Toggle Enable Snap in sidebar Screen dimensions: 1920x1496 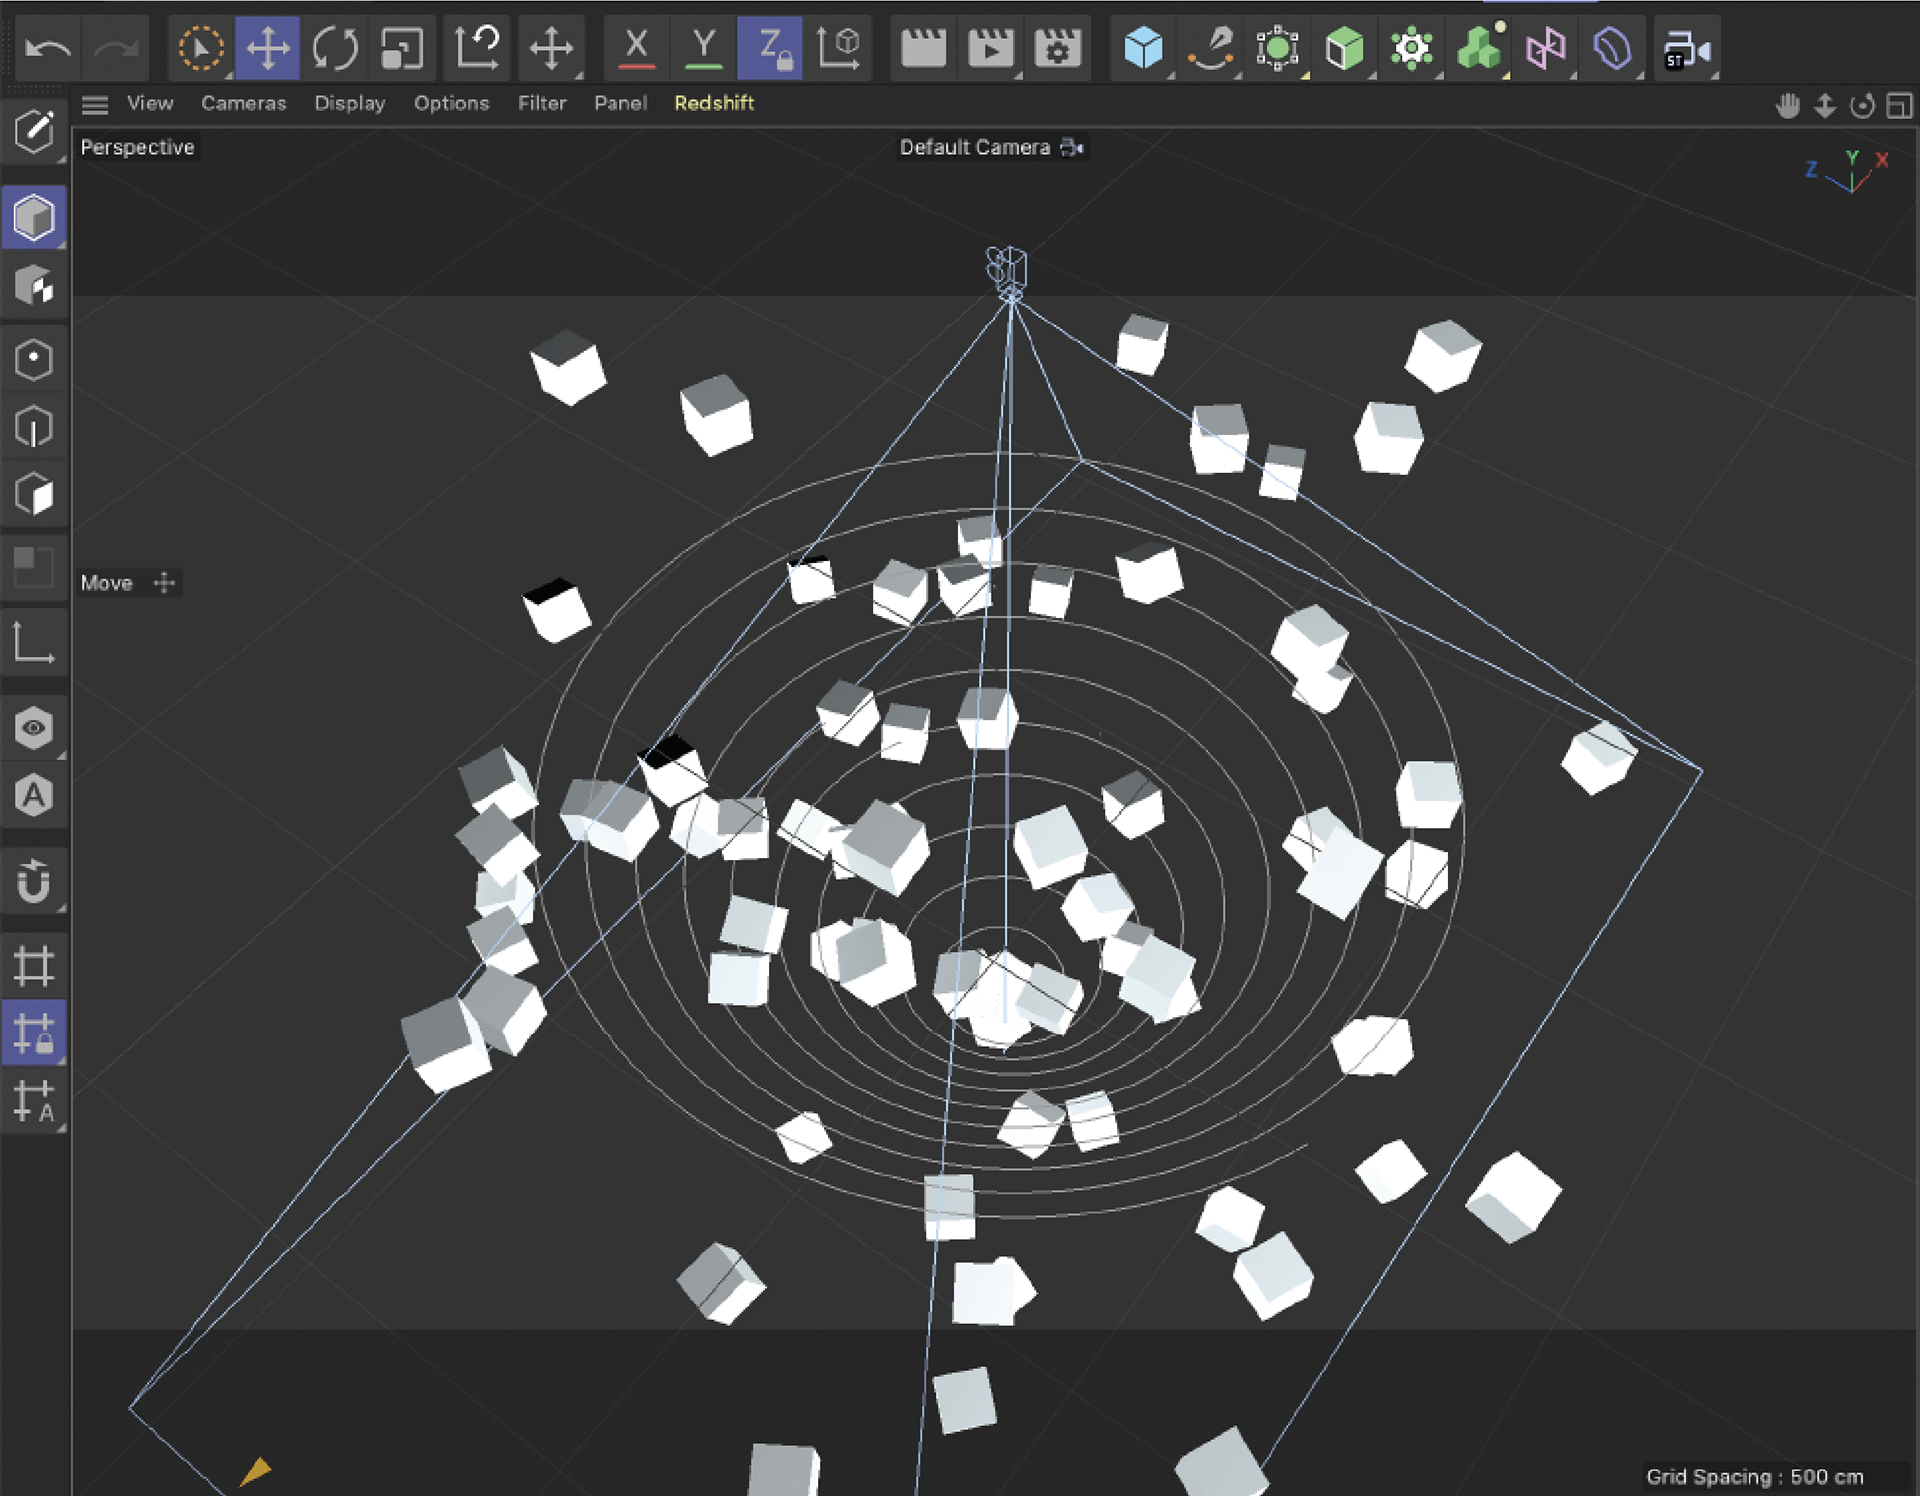coord(34,881)
